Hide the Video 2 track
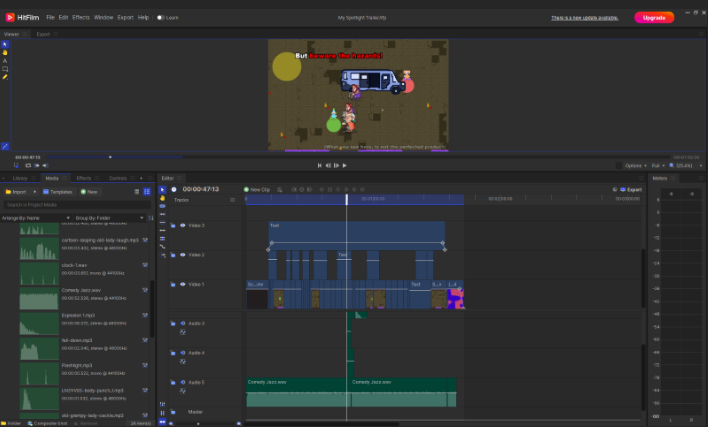 pos(183,255)
